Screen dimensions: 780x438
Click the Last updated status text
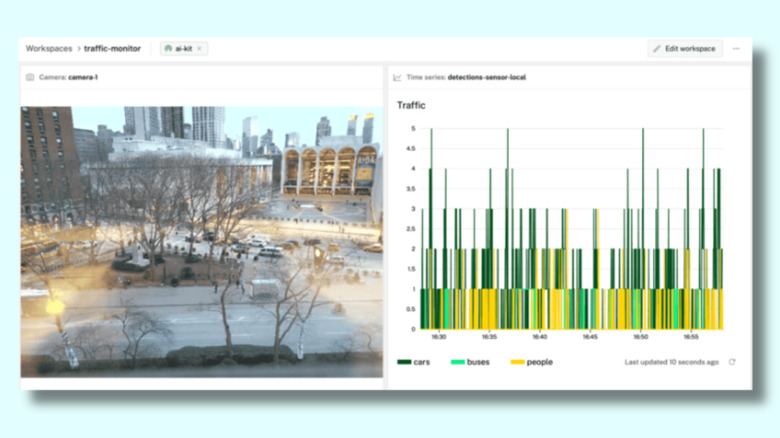(671, 362)
